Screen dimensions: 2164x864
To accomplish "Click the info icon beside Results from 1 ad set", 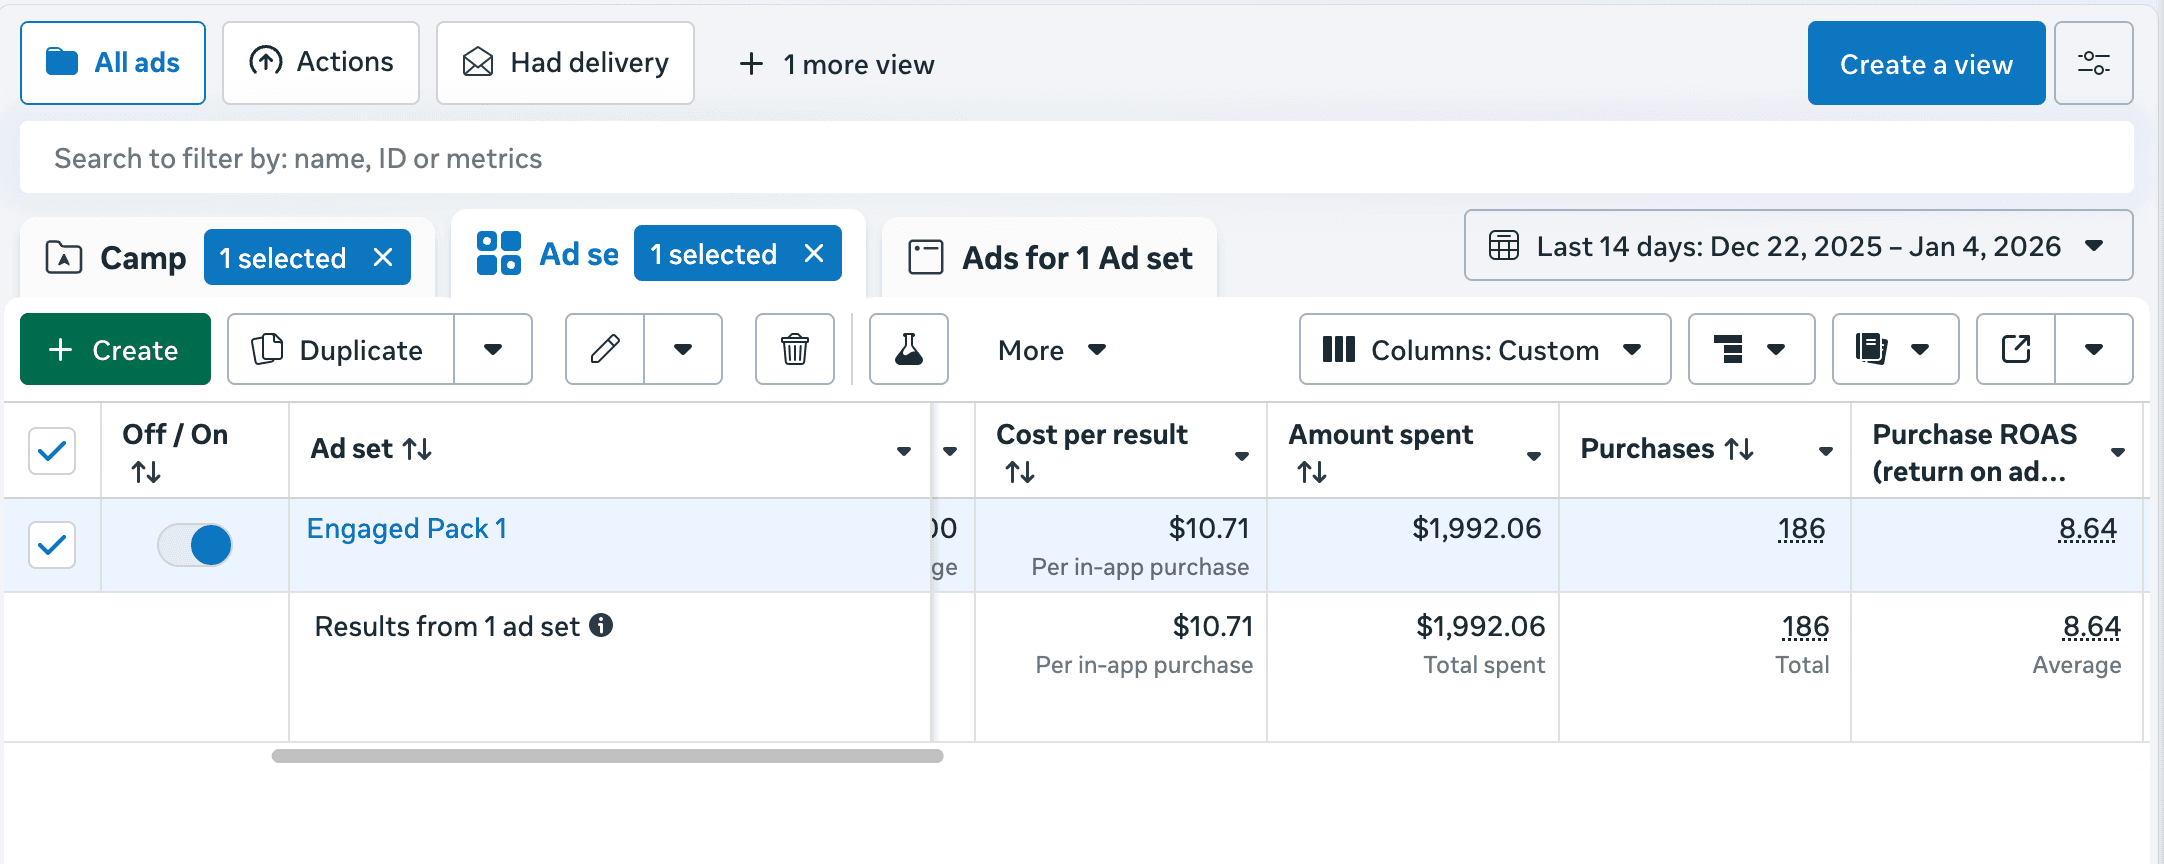I will (x=601, y=625).
